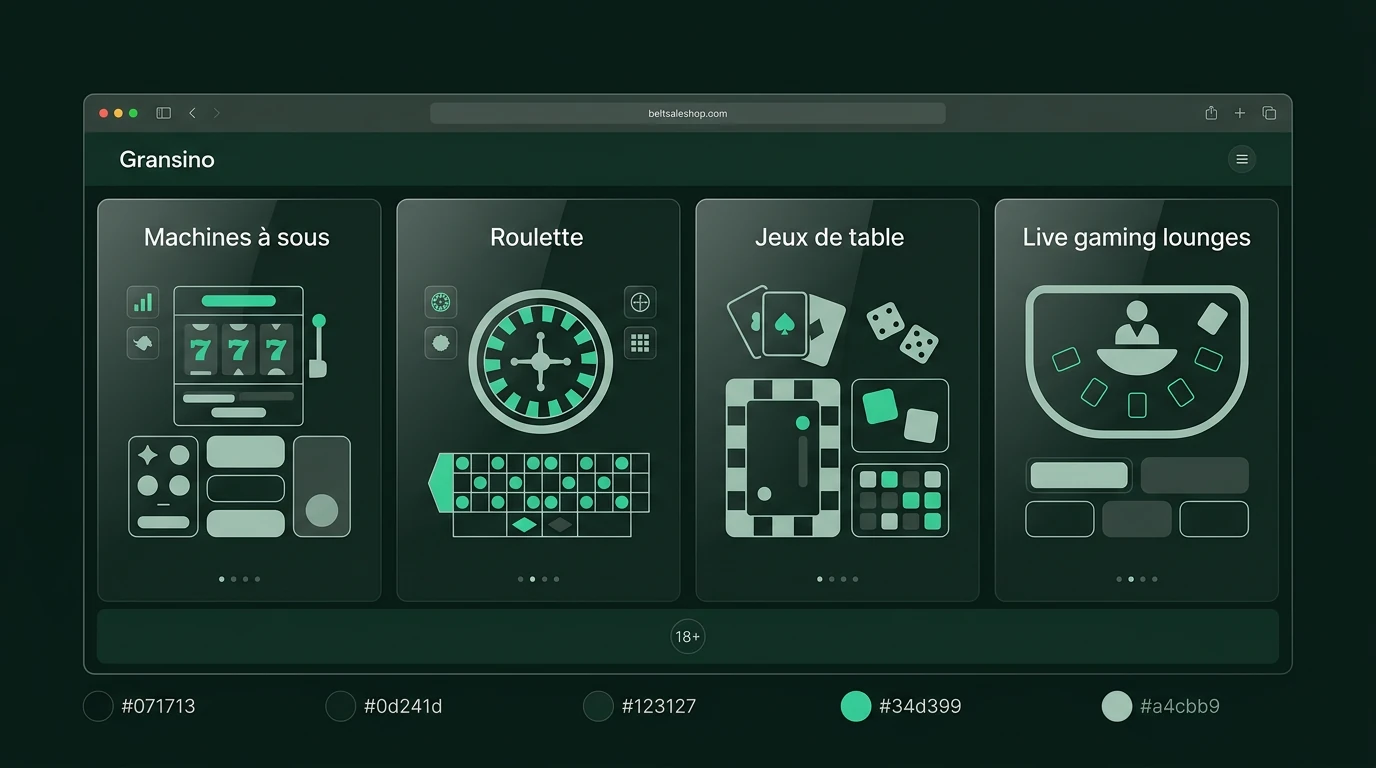Click the top filled pill button in Machines à sous

click(246, 451)
